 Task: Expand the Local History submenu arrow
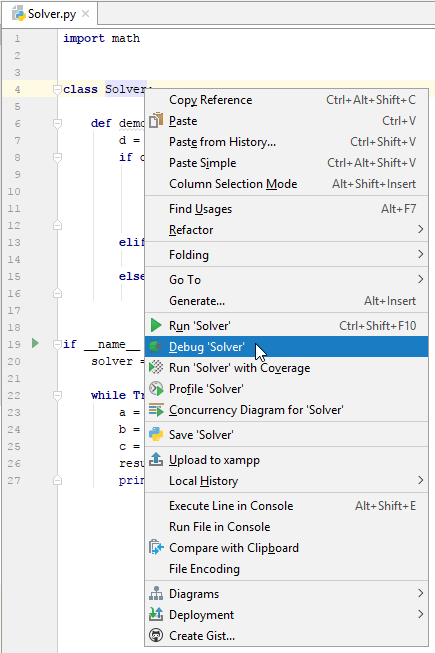(x=420, y=480)
